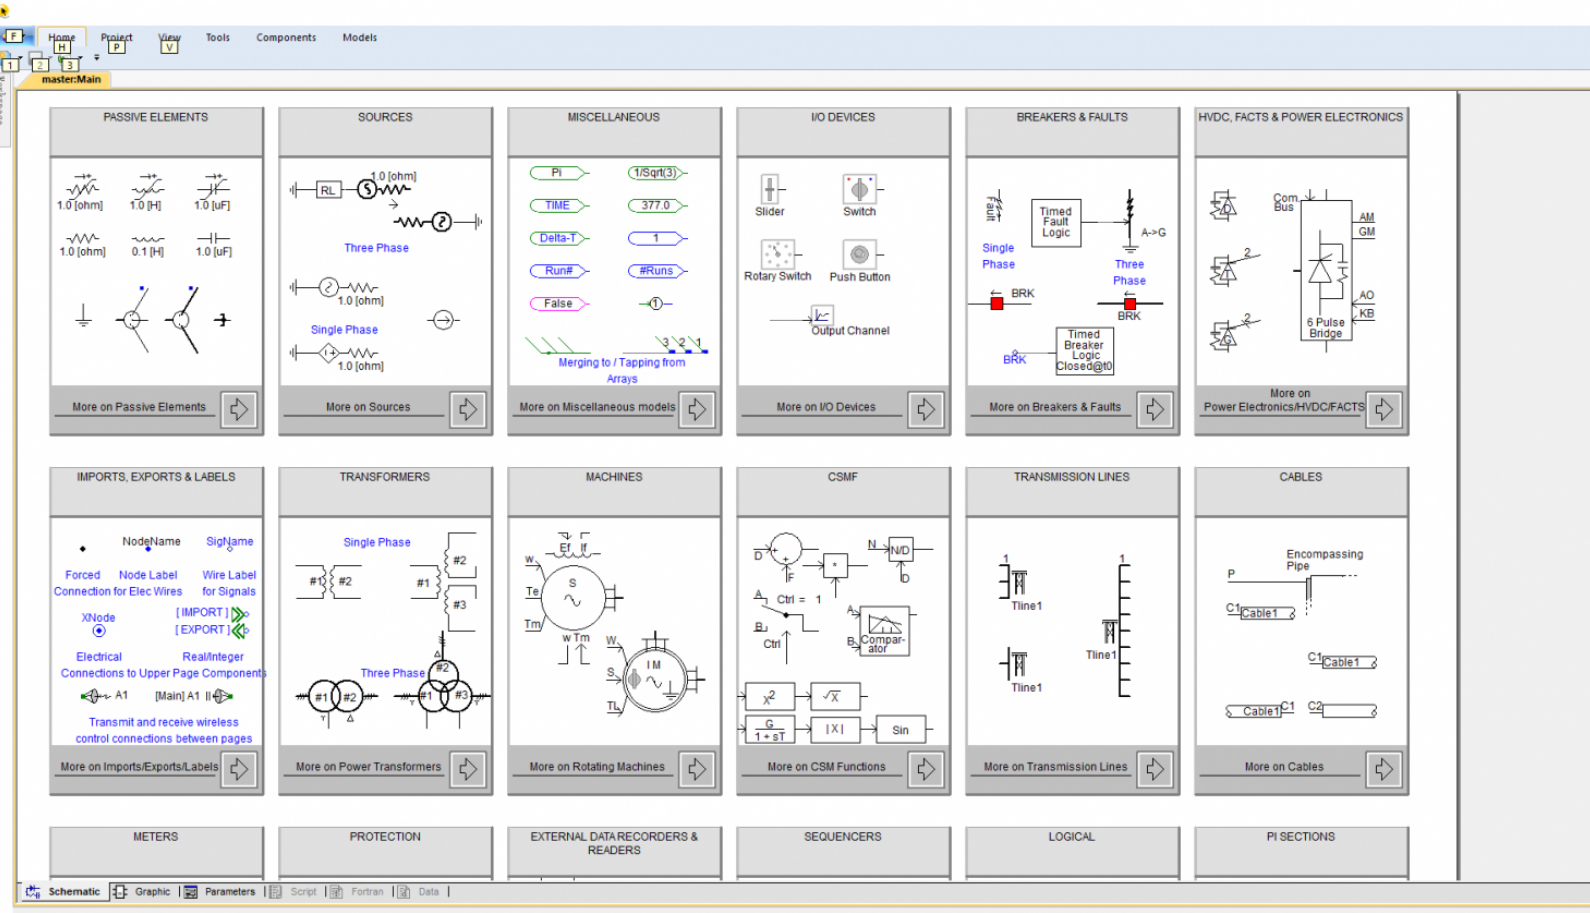The width and height of the screenshot is (1590, 913).
Task: Click arrow button for More on Cables
Action: click(1384, 769)
